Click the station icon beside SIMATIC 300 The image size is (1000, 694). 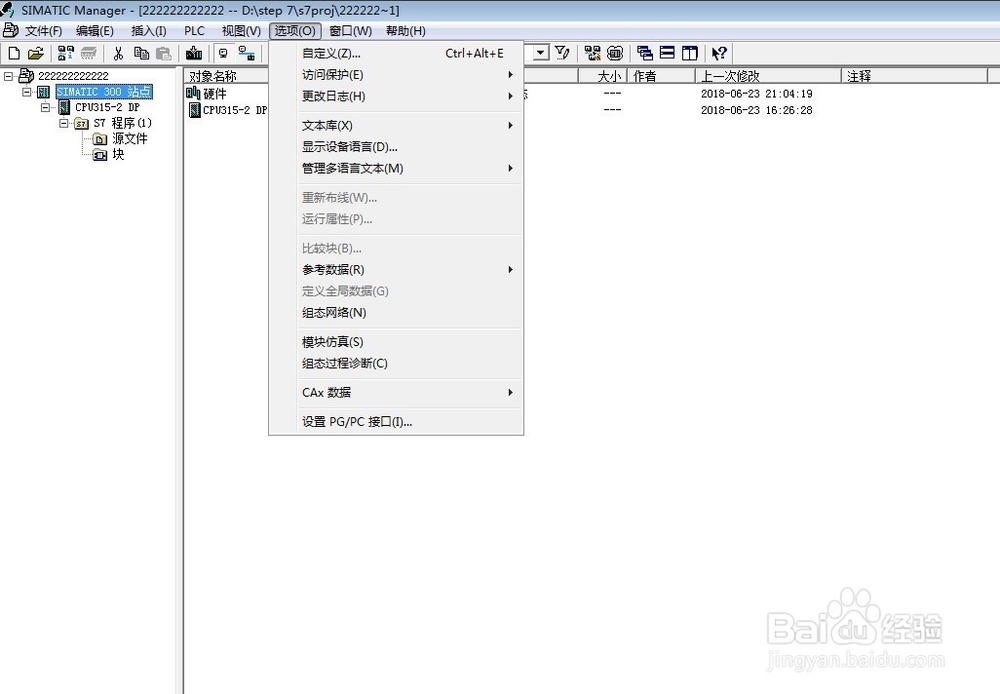[x=43, y=92]
